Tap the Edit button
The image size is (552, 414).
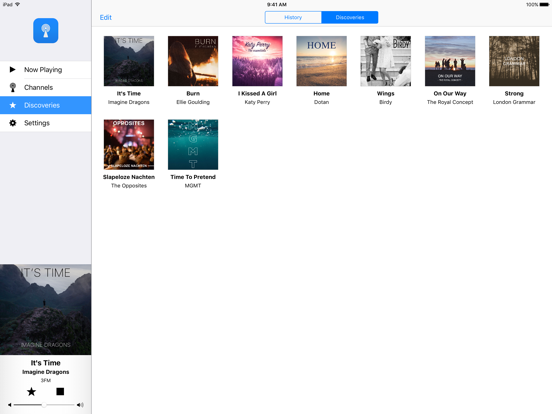(x=106, y=17)
